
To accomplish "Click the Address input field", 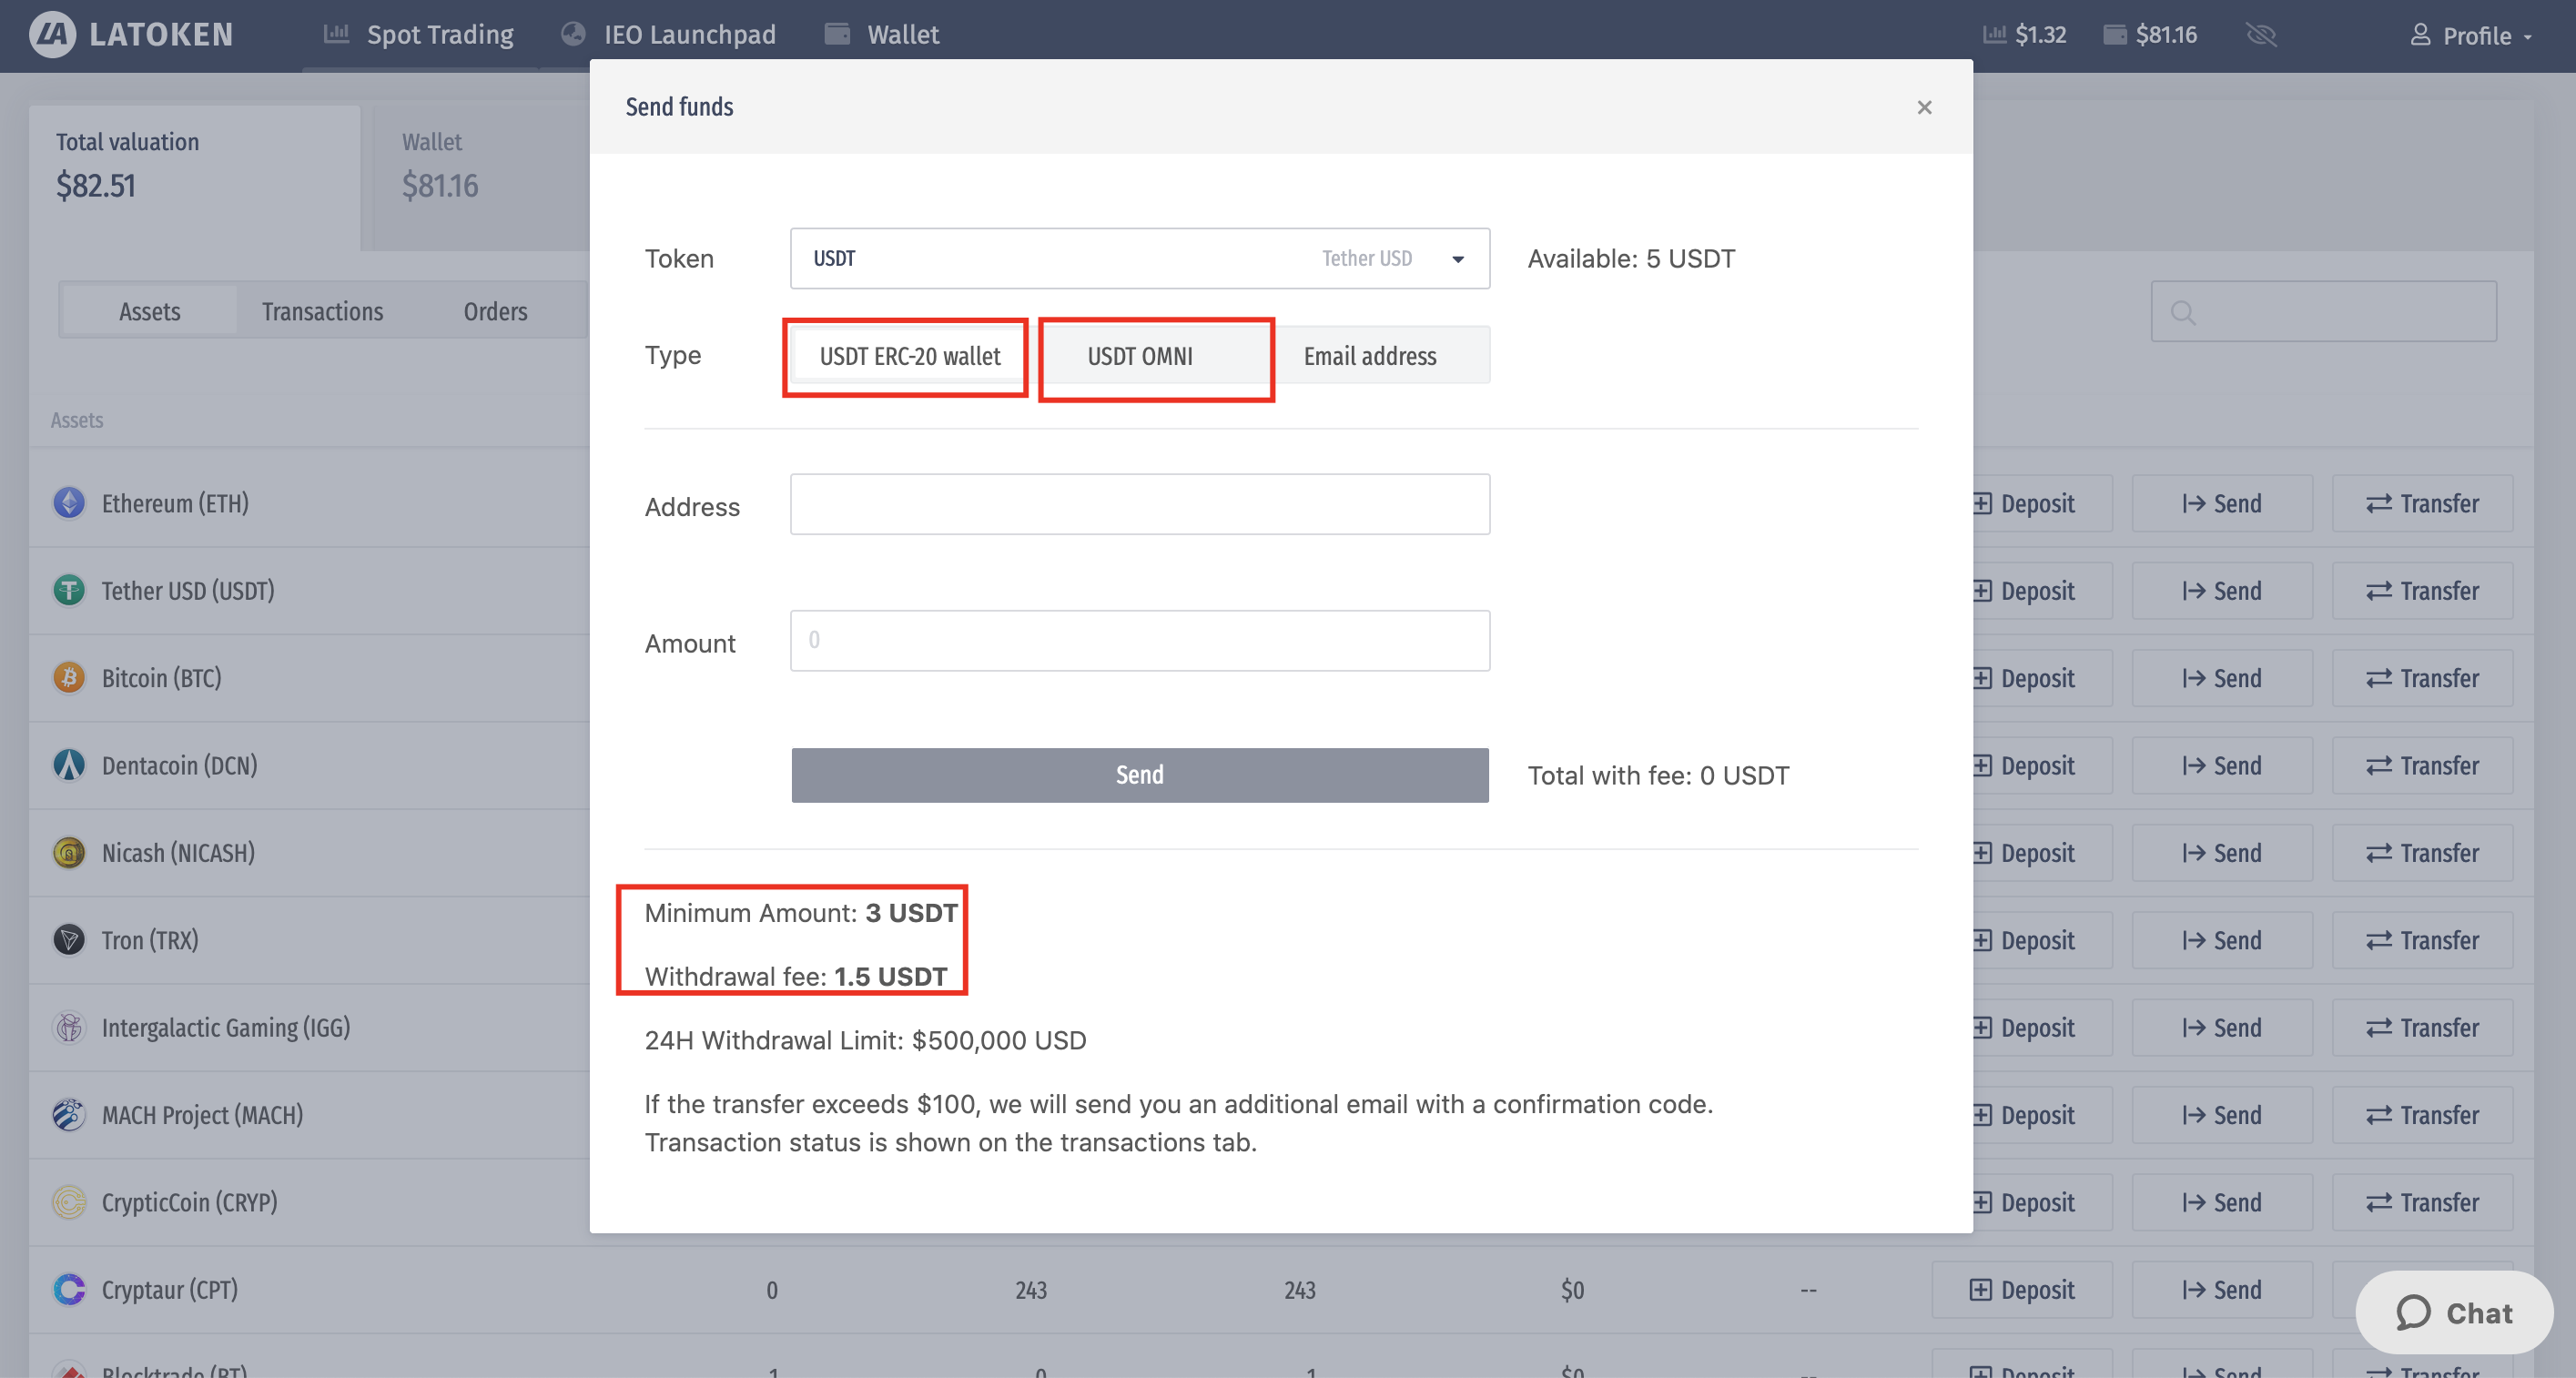I will point(1139,505).
